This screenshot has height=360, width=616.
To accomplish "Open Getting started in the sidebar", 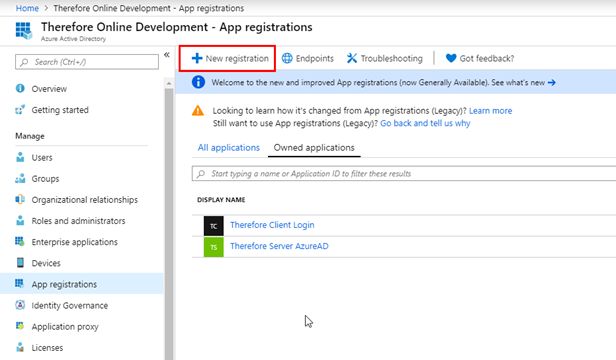I will click(x=60, y=110).
